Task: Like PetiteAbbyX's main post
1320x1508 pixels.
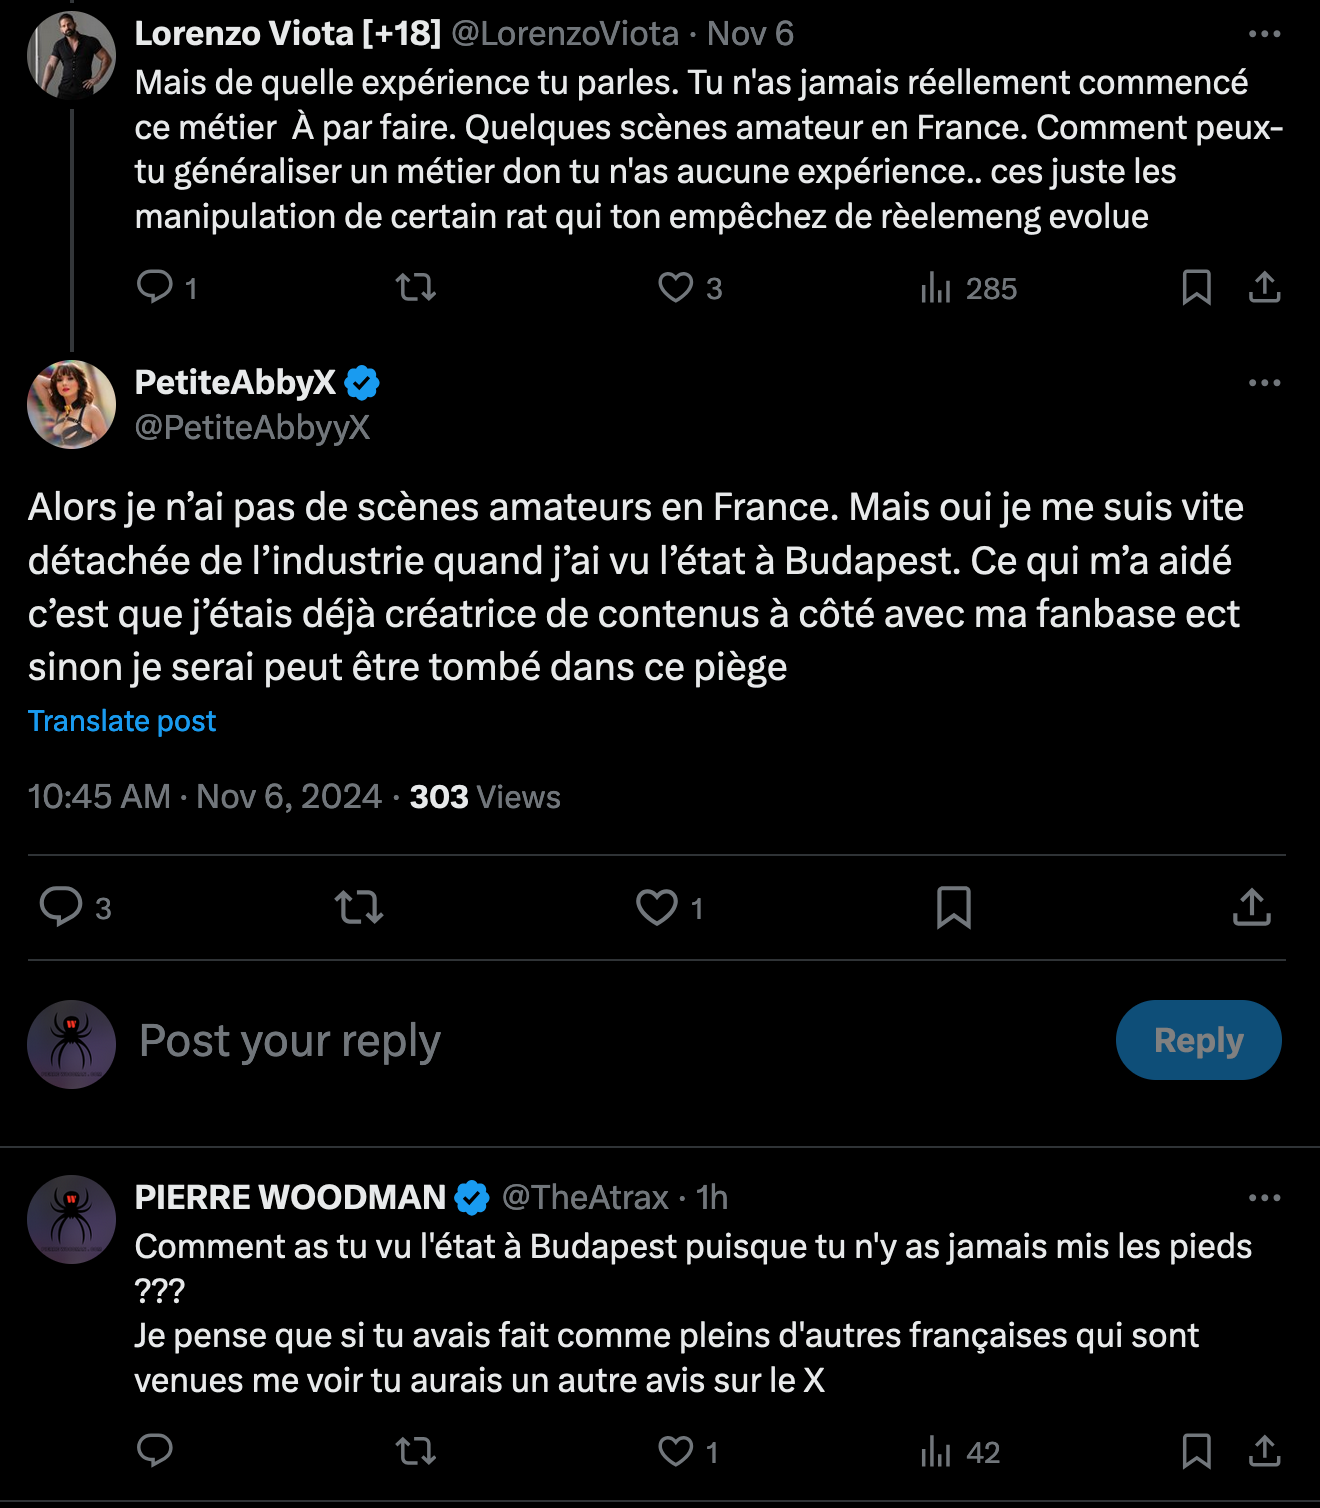Action: (657, 907)
